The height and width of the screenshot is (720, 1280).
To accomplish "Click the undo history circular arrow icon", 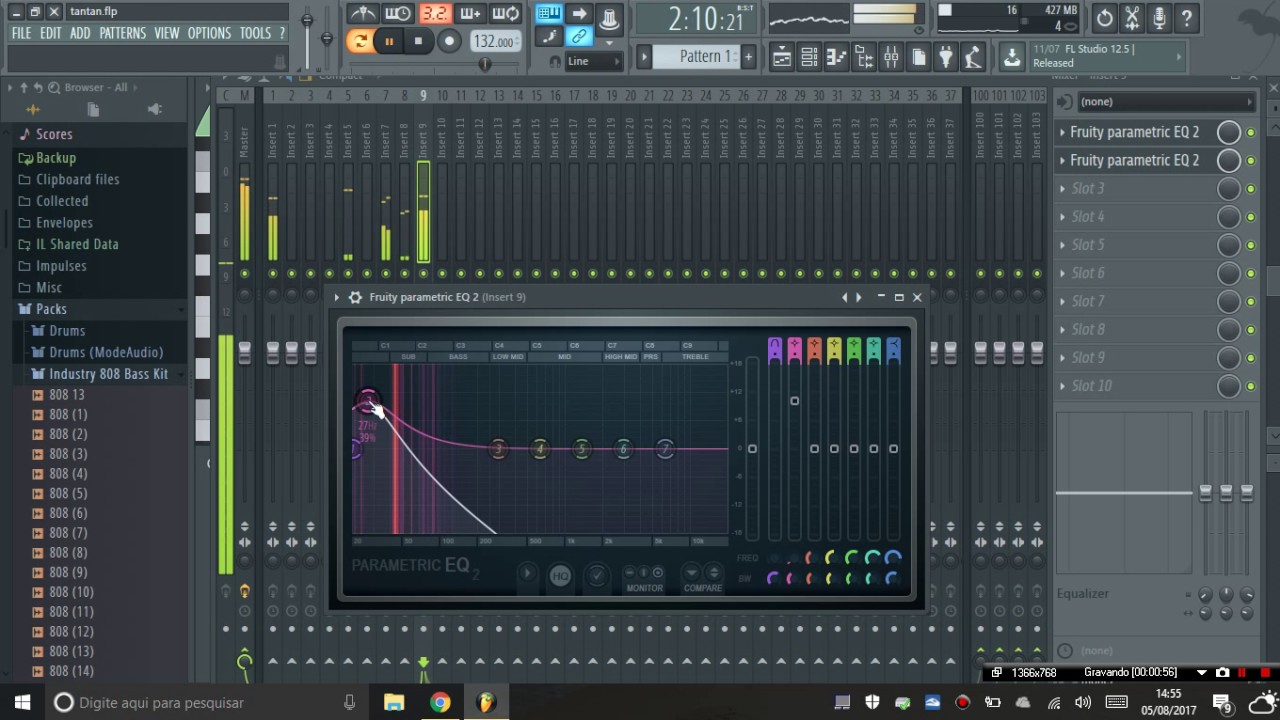I will click(x=1104, y=17).
